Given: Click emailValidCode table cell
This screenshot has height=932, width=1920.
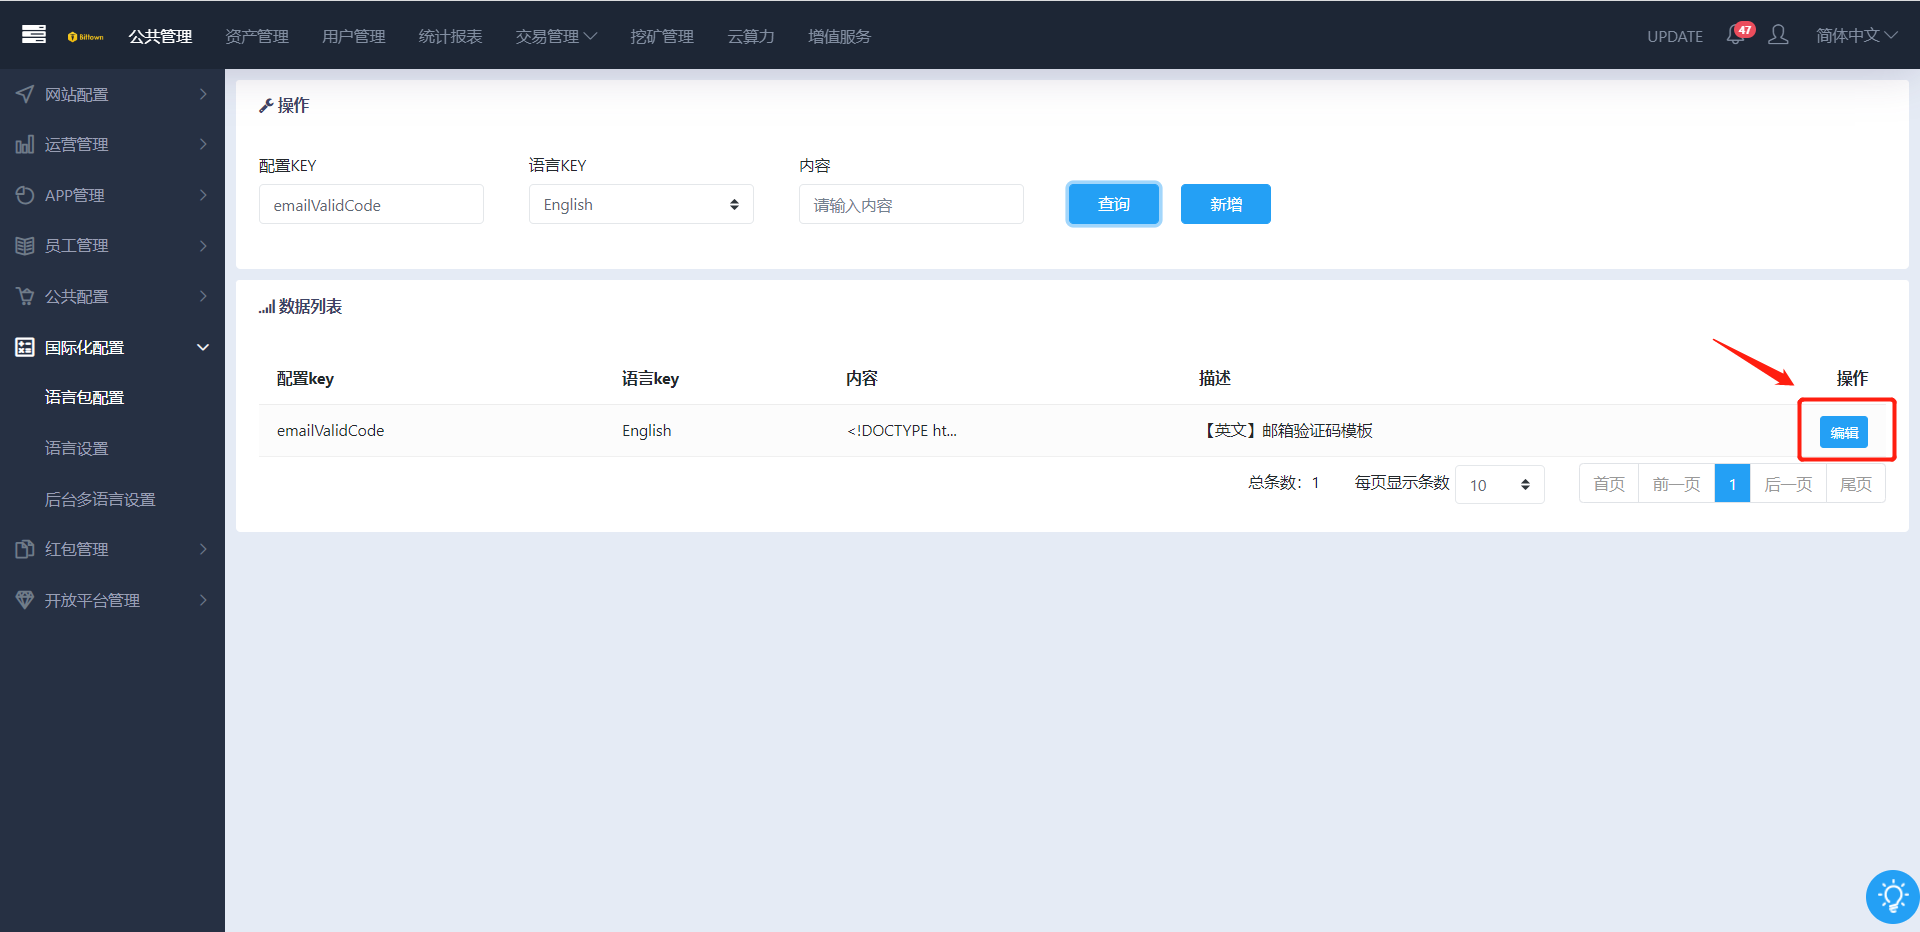Looking at the screenshot, I should [x=331, y=430].
